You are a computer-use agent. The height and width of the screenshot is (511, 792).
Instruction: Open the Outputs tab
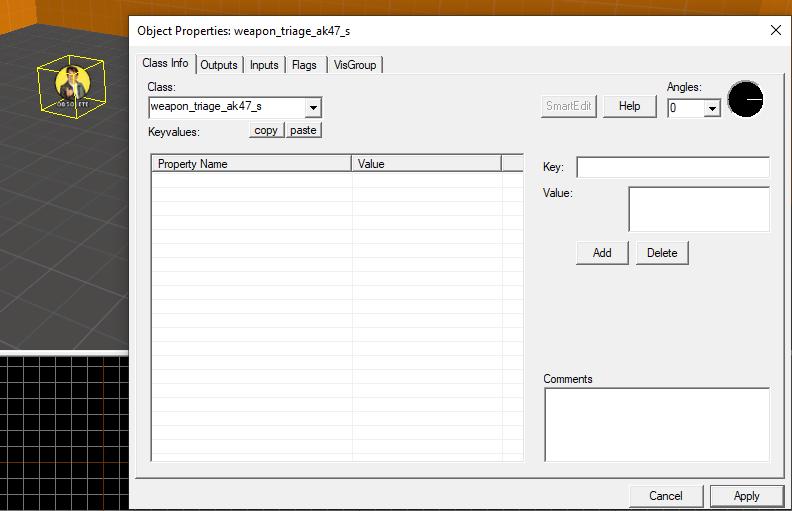[x=219, y=65]
